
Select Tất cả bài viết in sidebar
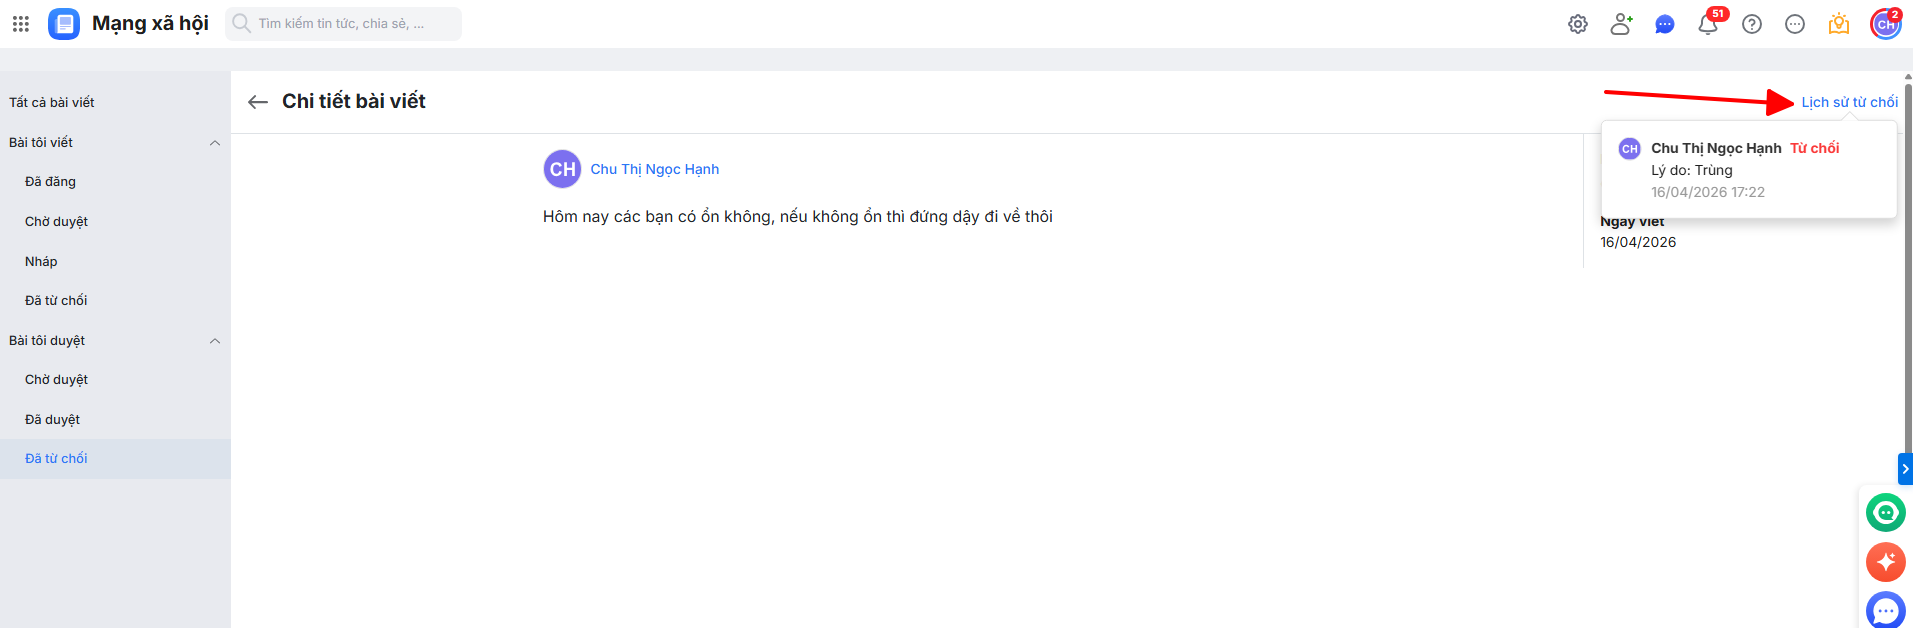(52, 102)
